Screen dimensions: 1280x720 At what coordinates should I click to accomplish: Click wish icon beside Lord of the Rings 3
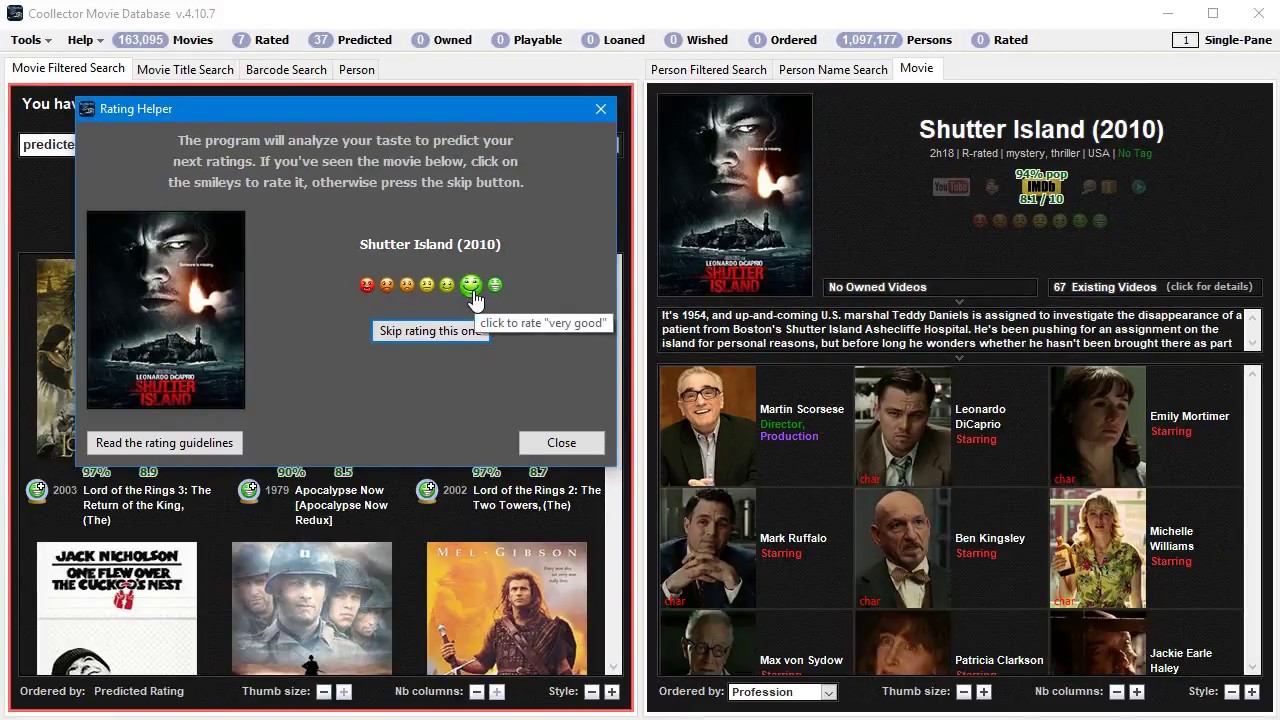[37, 490]
